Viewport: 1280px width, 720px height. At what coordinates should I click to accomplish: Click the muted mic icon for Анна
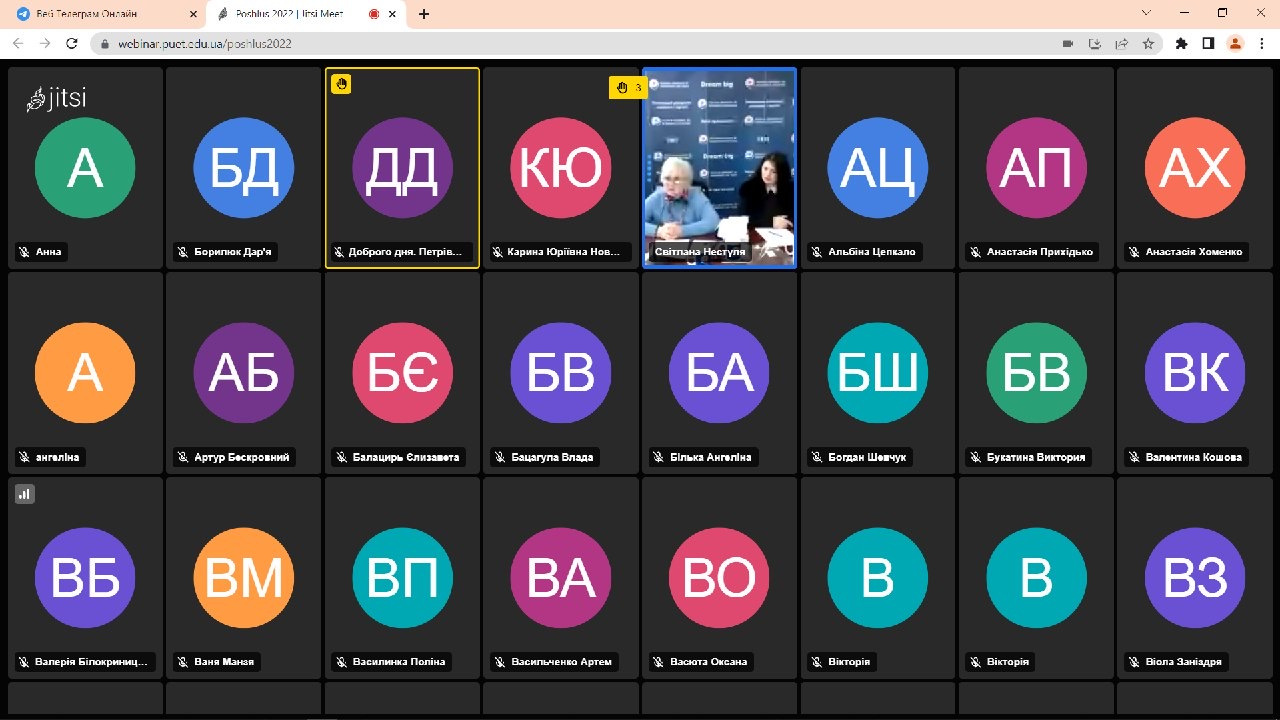coord(24,252)
